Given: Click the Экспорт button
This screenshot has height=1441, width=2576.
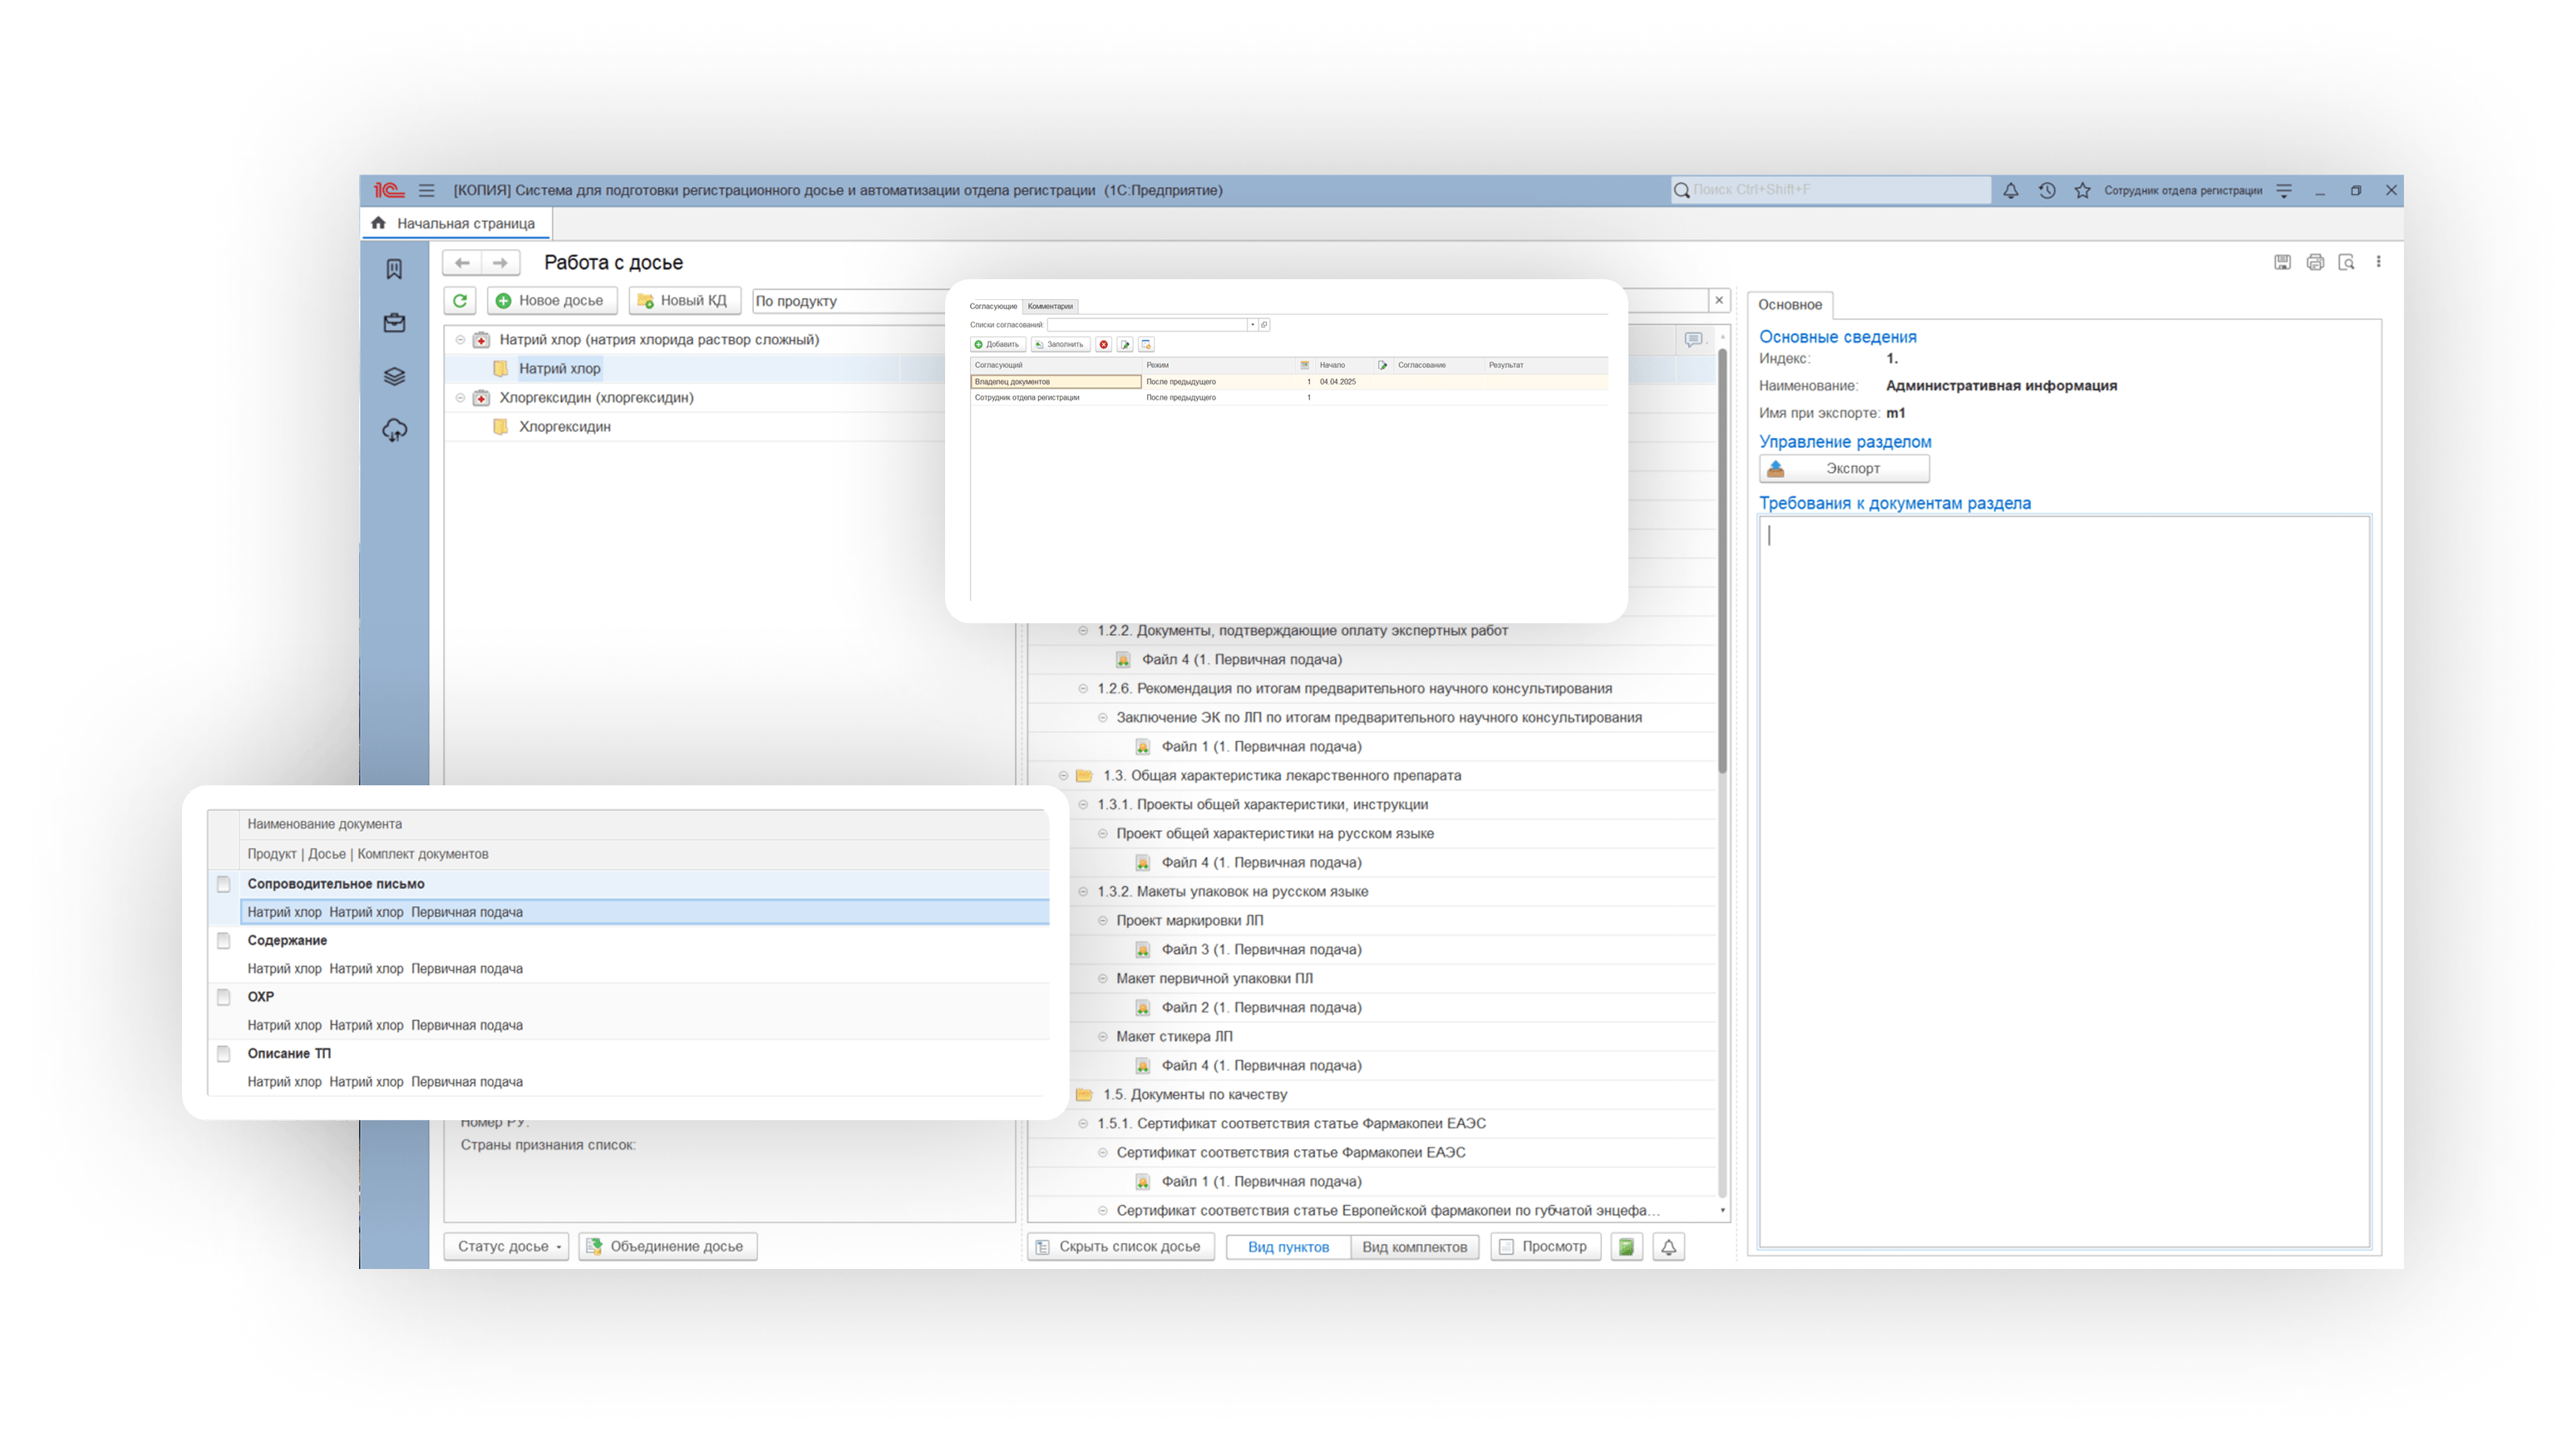Looking at the screenshot, I should click(1843, 468).
